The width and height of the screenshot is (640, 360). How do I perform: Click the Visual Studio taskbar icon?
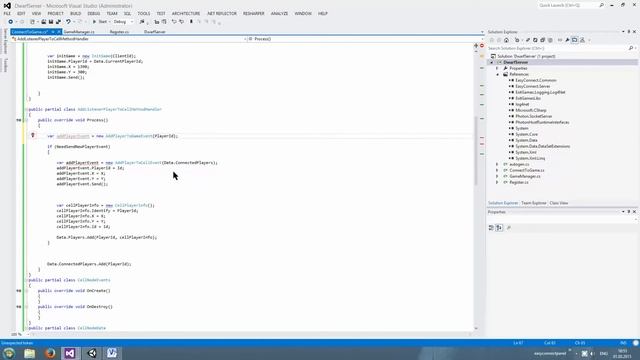70,353
